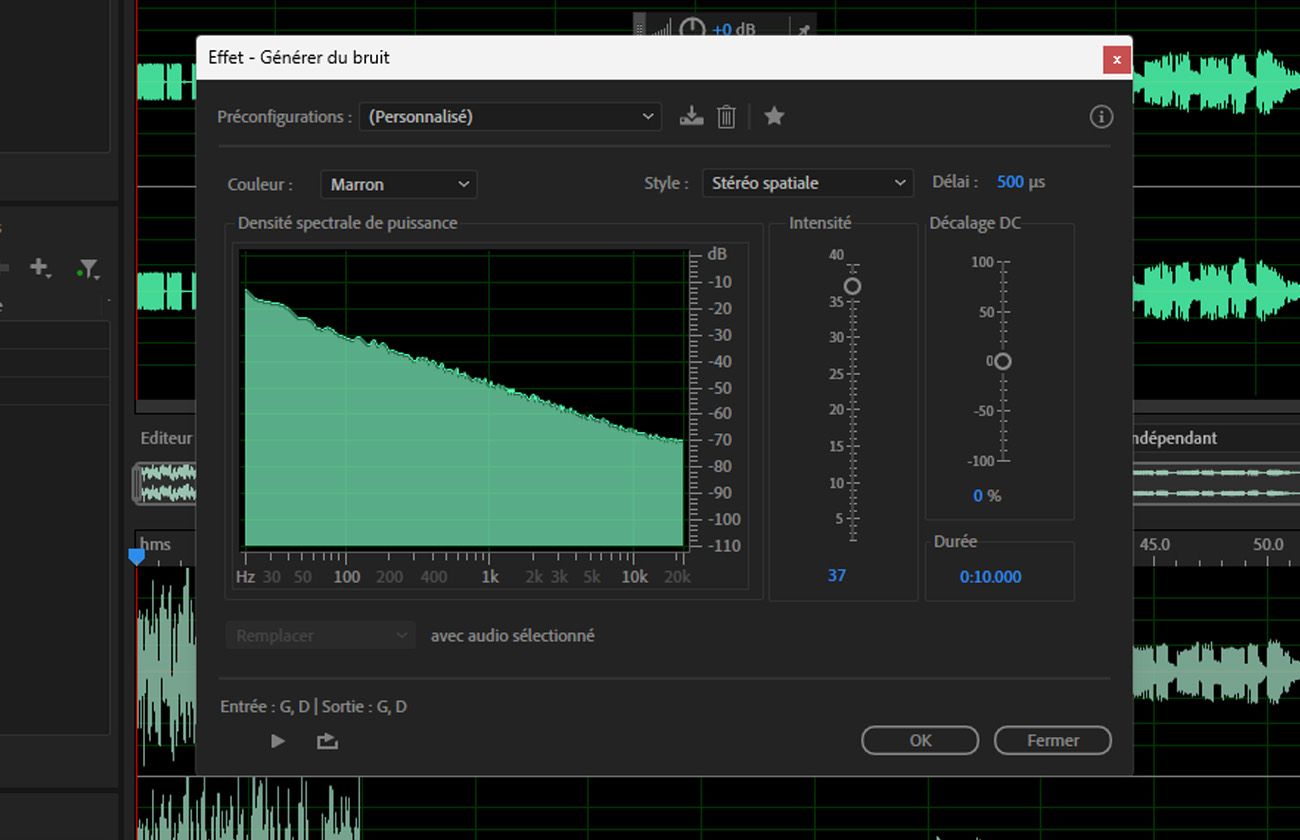Expand the Style dropdown showing Stéréo spatiale

808,183
